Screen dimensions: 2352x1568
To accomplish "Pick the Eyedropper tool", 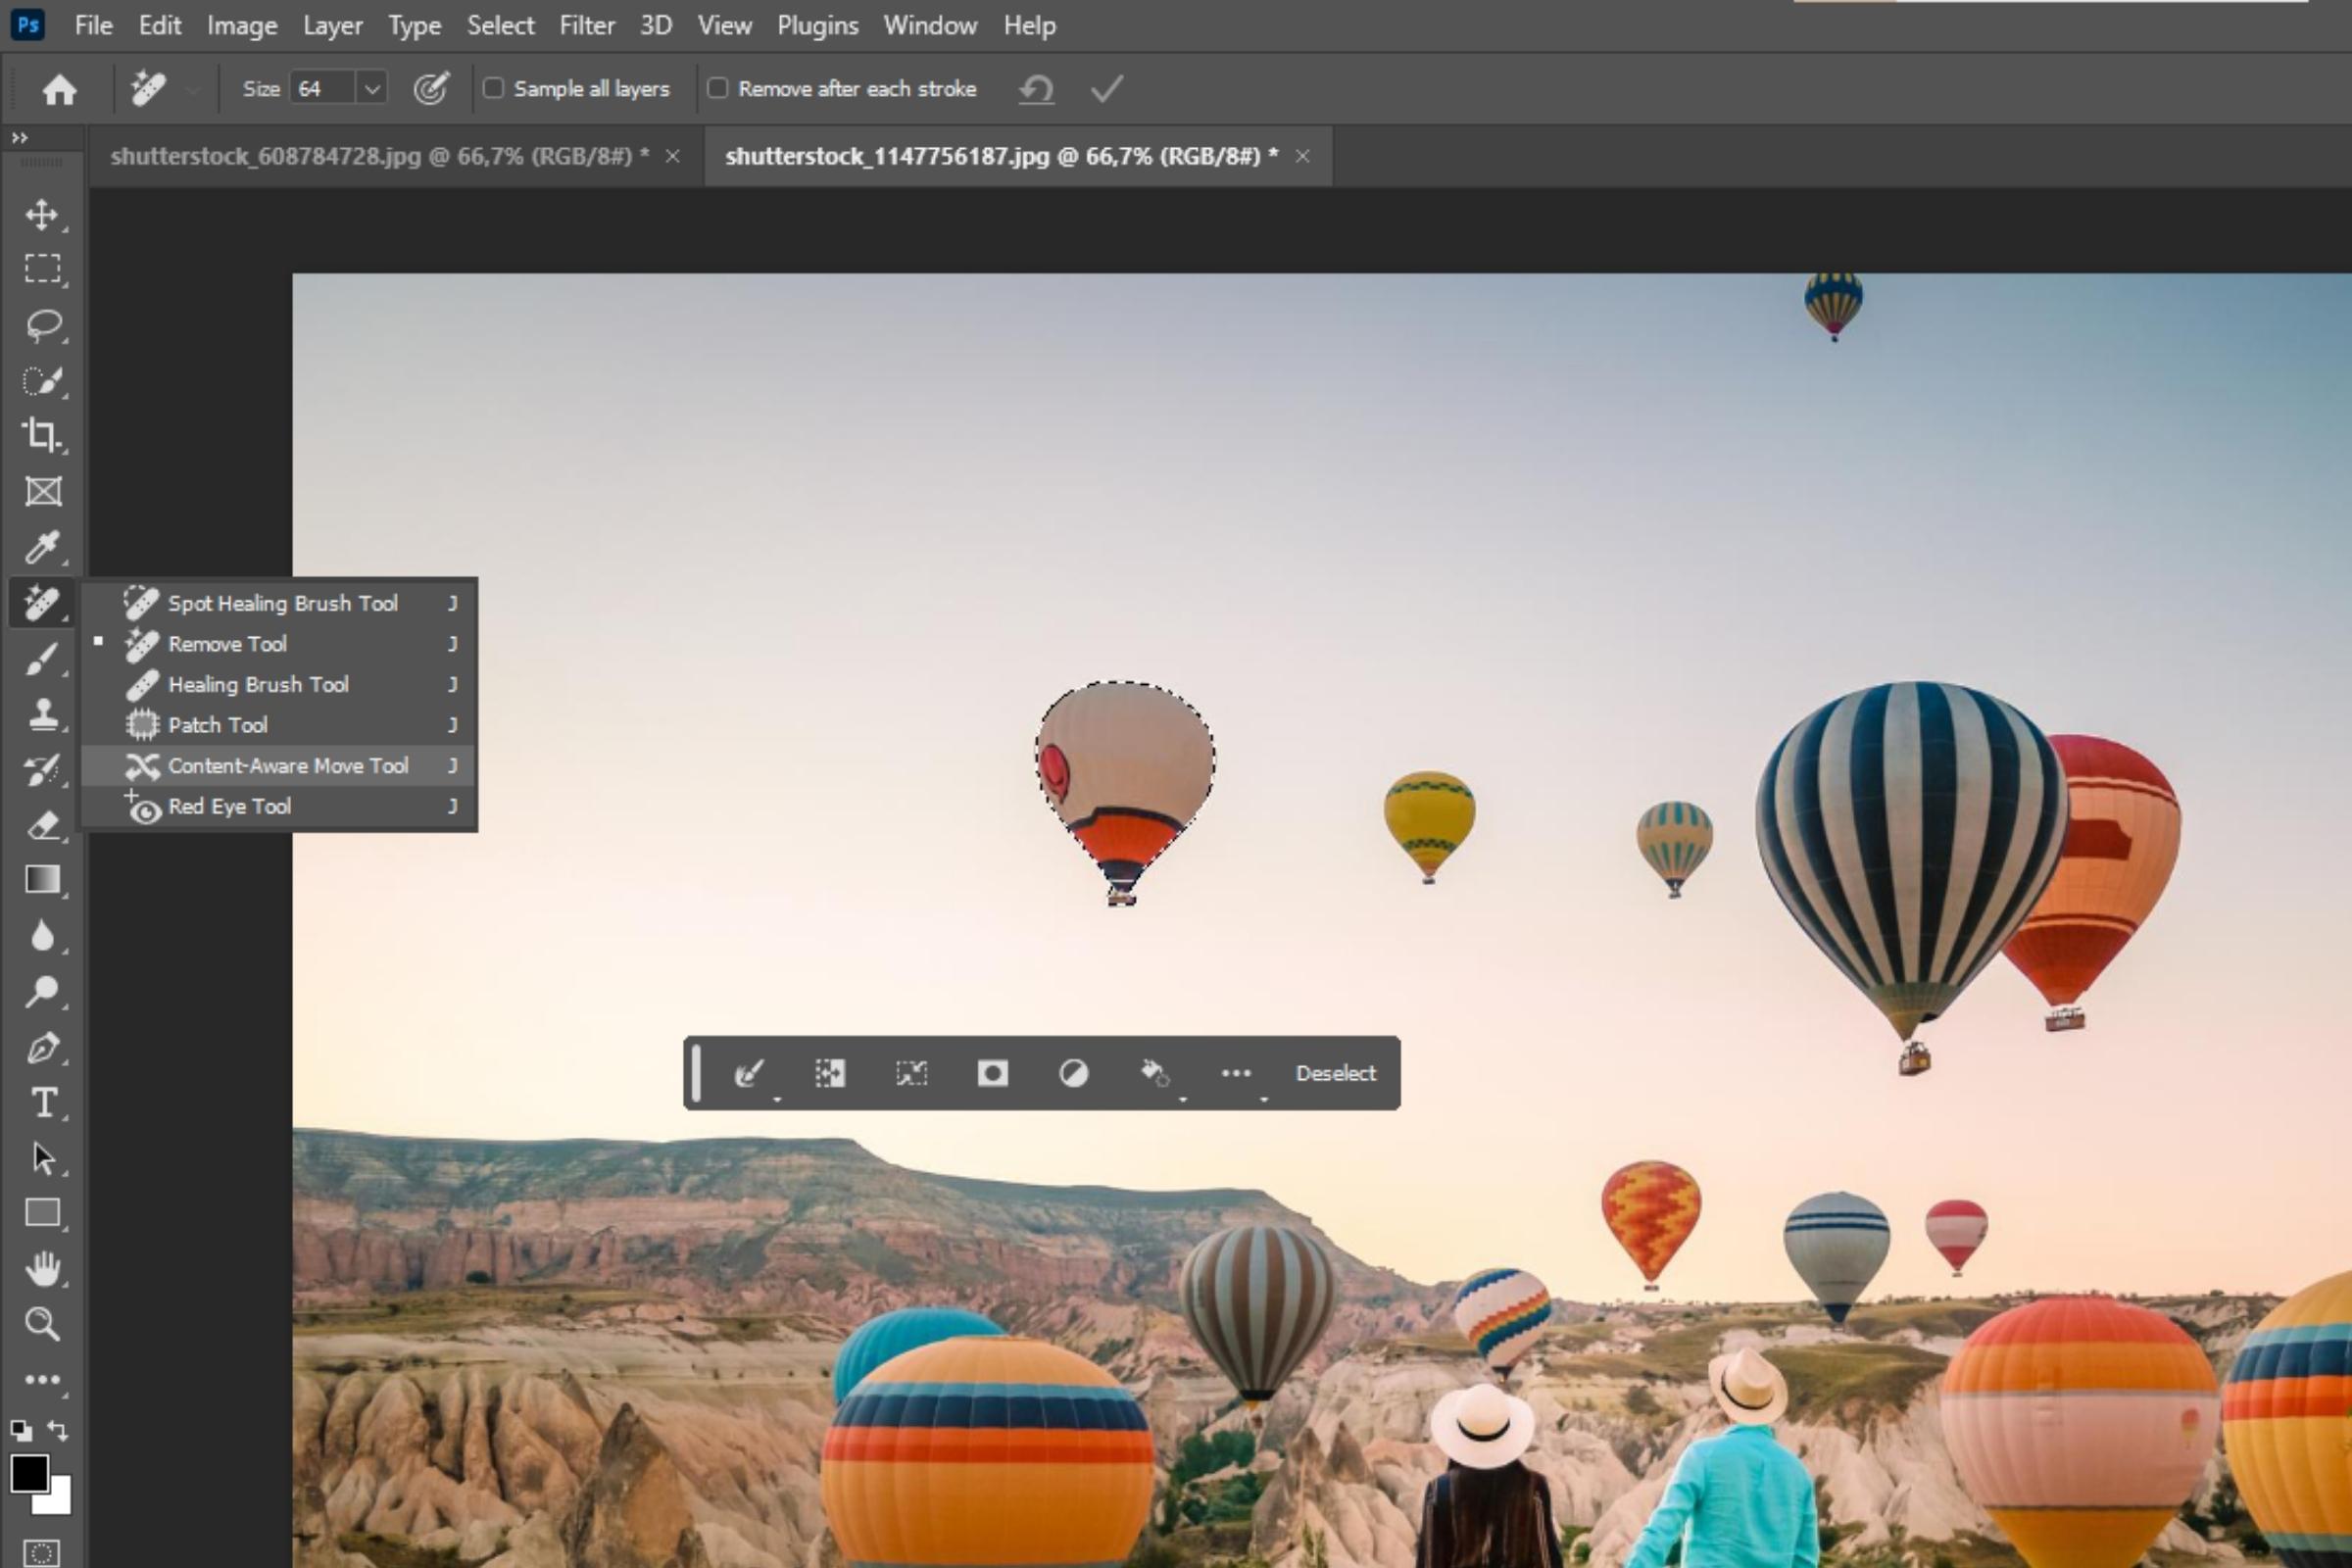I will tap(42, 547).
